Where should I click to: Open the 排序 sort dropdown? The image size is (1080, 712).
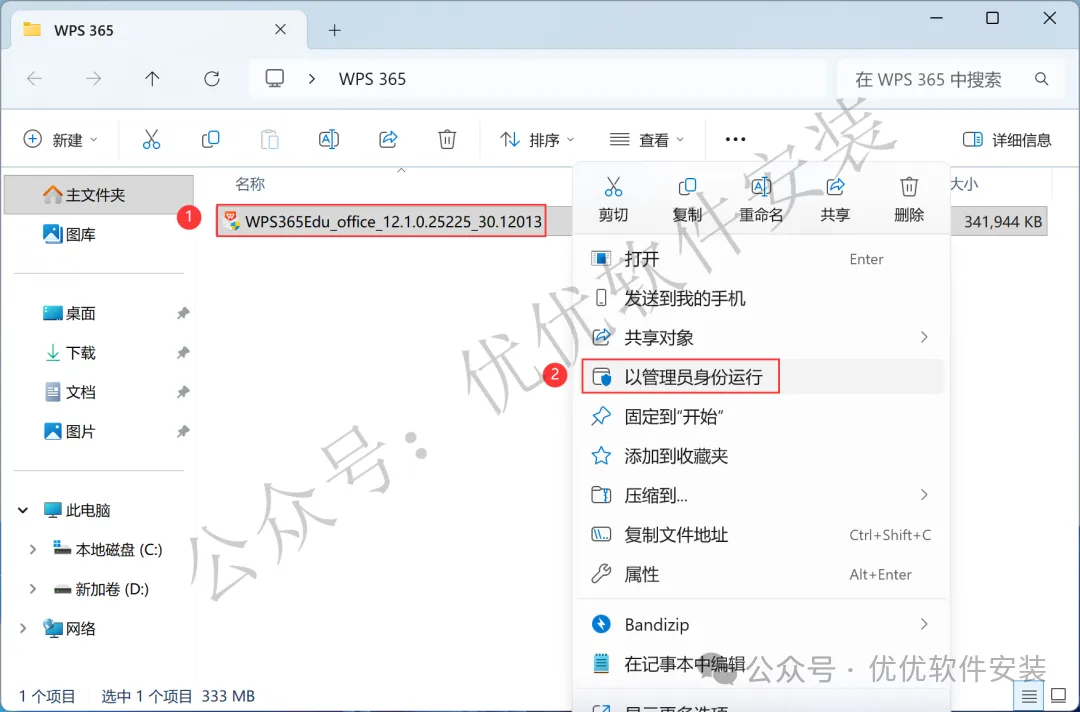click(537, 140)
